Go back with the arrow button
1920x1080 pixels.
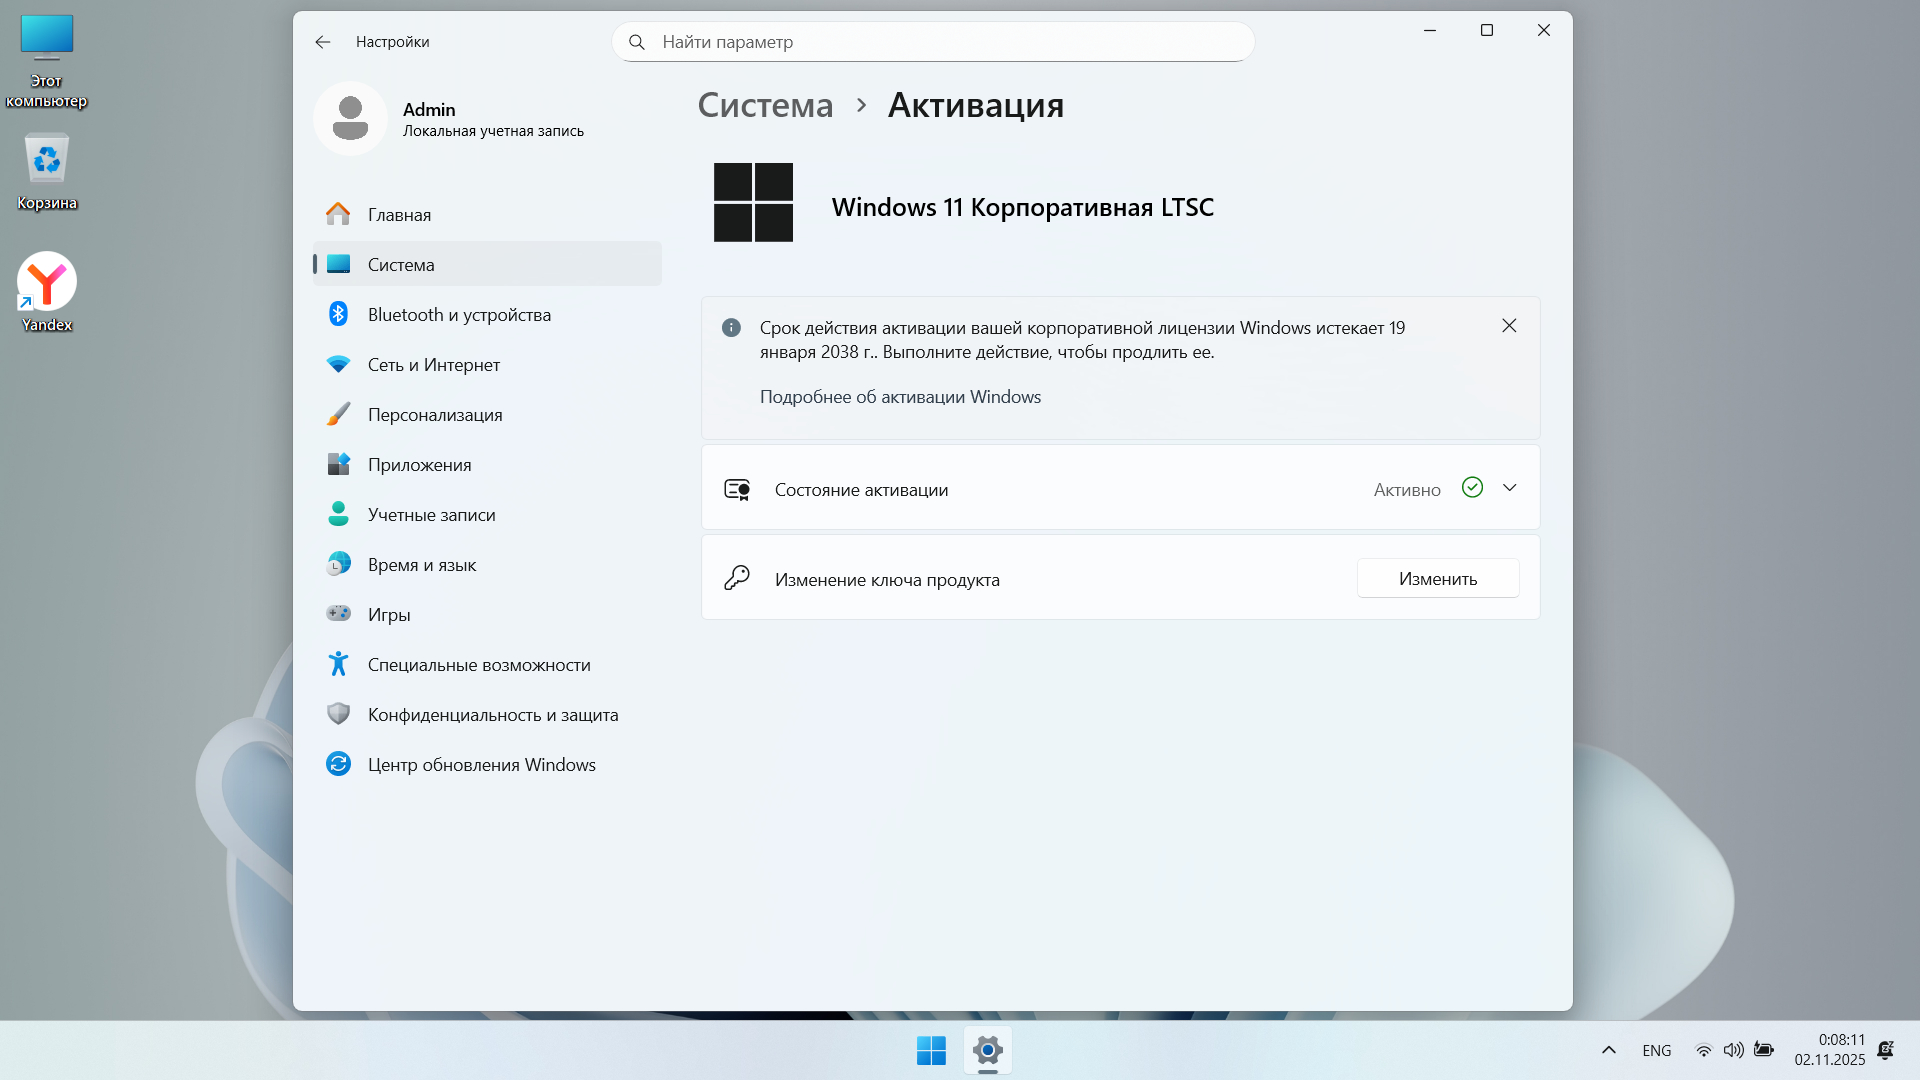pos(322,42)
